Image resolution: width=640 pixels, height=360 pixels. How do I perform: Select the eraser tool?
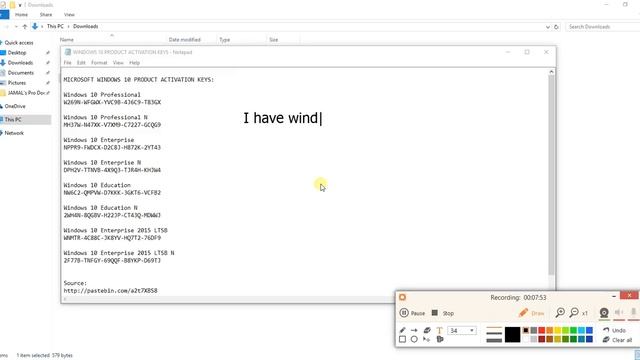[x=427, y=330]
